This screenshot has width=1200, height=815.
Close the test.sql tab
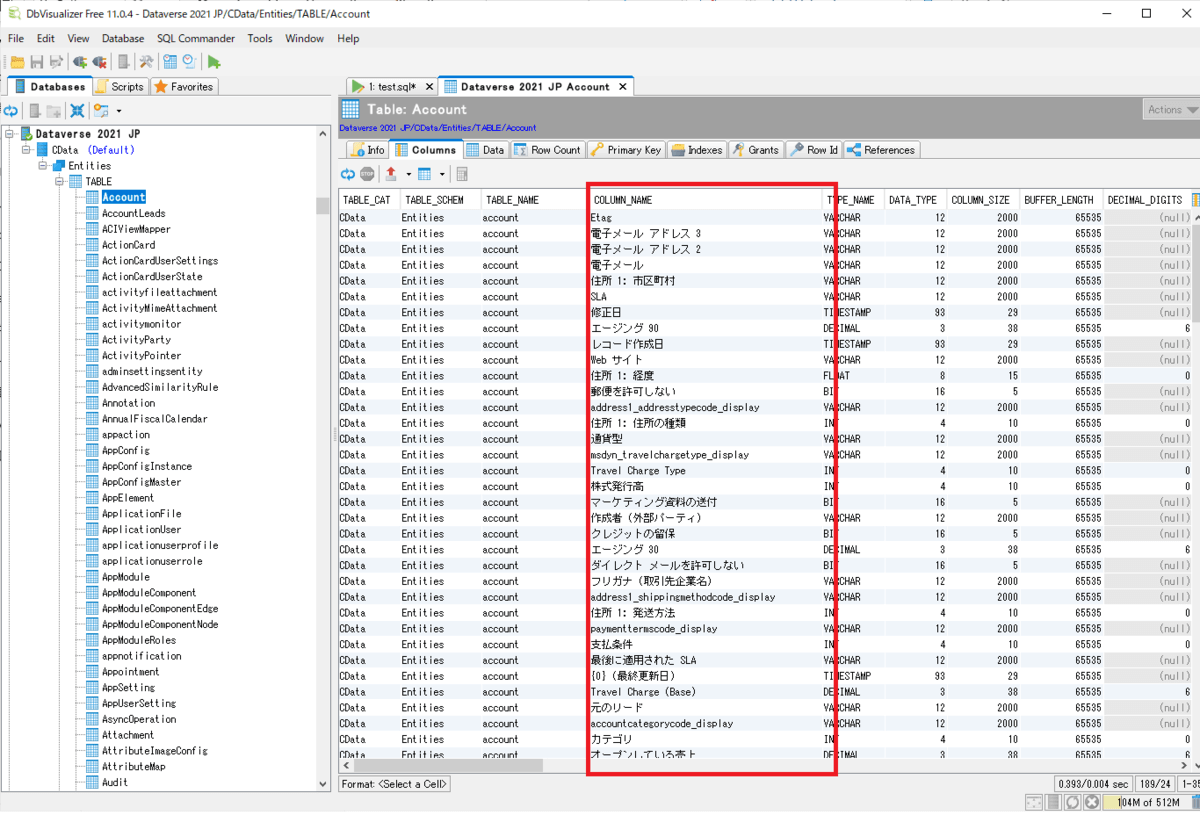point(428,87)
